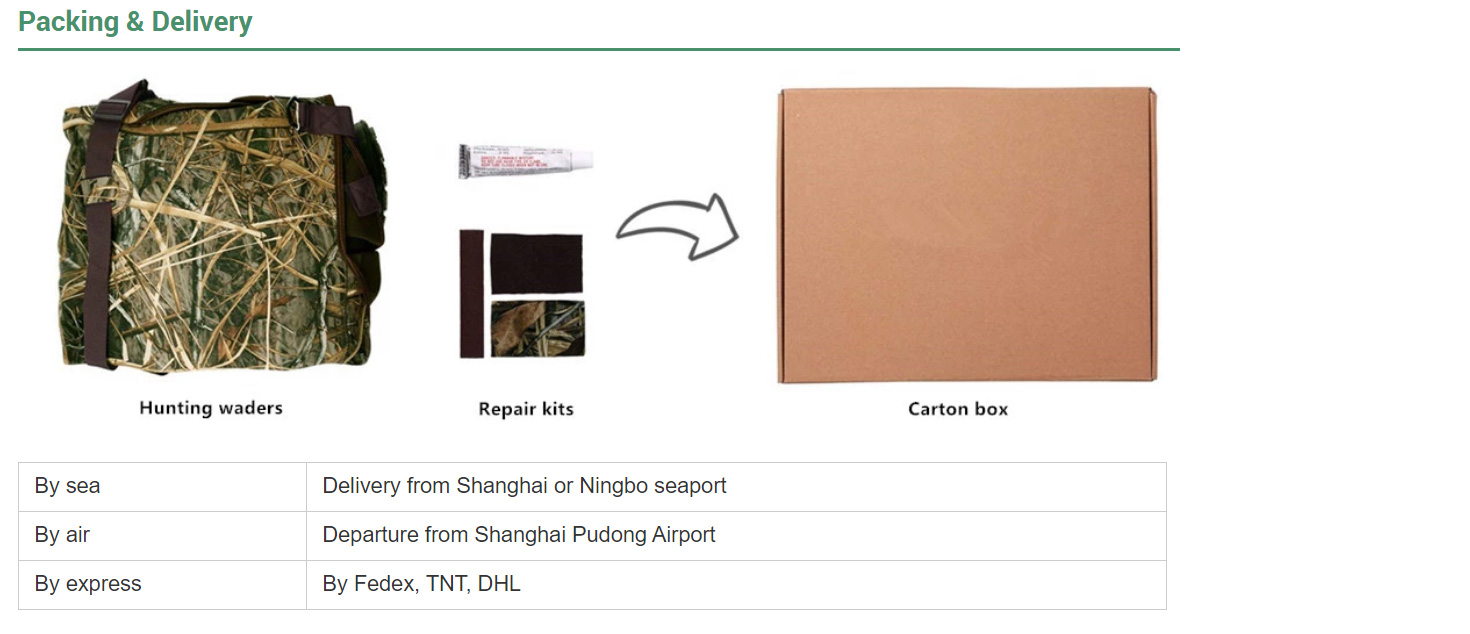Click the green divider line under heading

point(599,48)
